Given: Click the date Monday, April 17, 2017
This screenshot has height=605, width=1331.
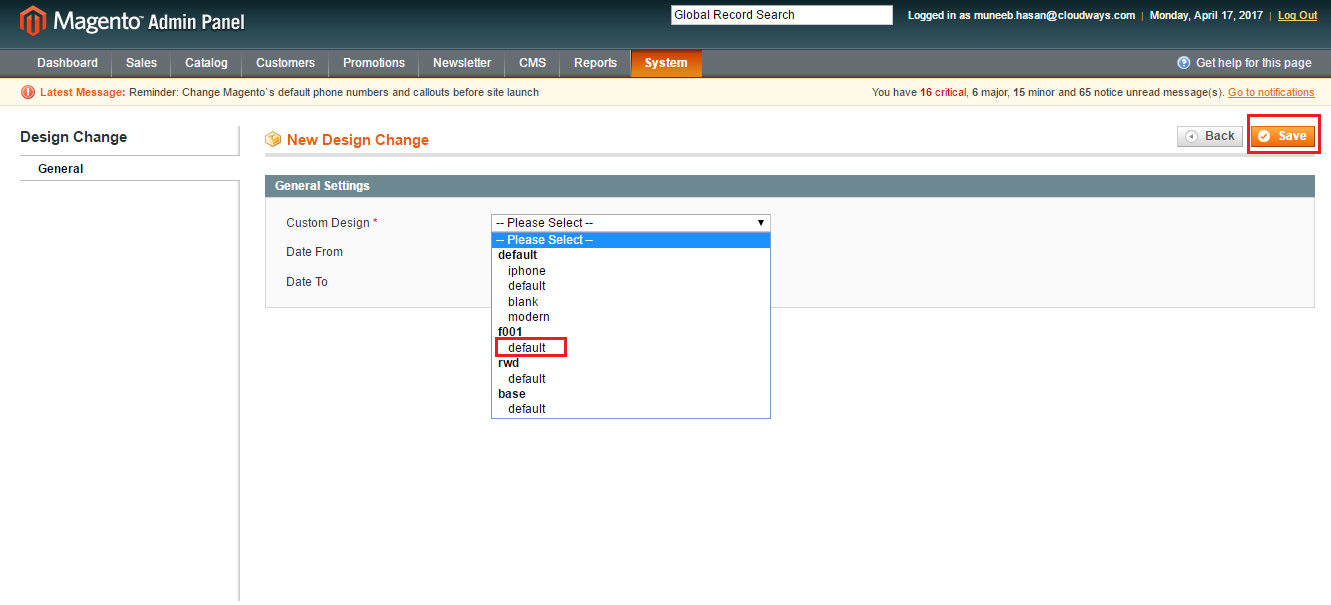Looking at the screenshot, I should 1206,15.
